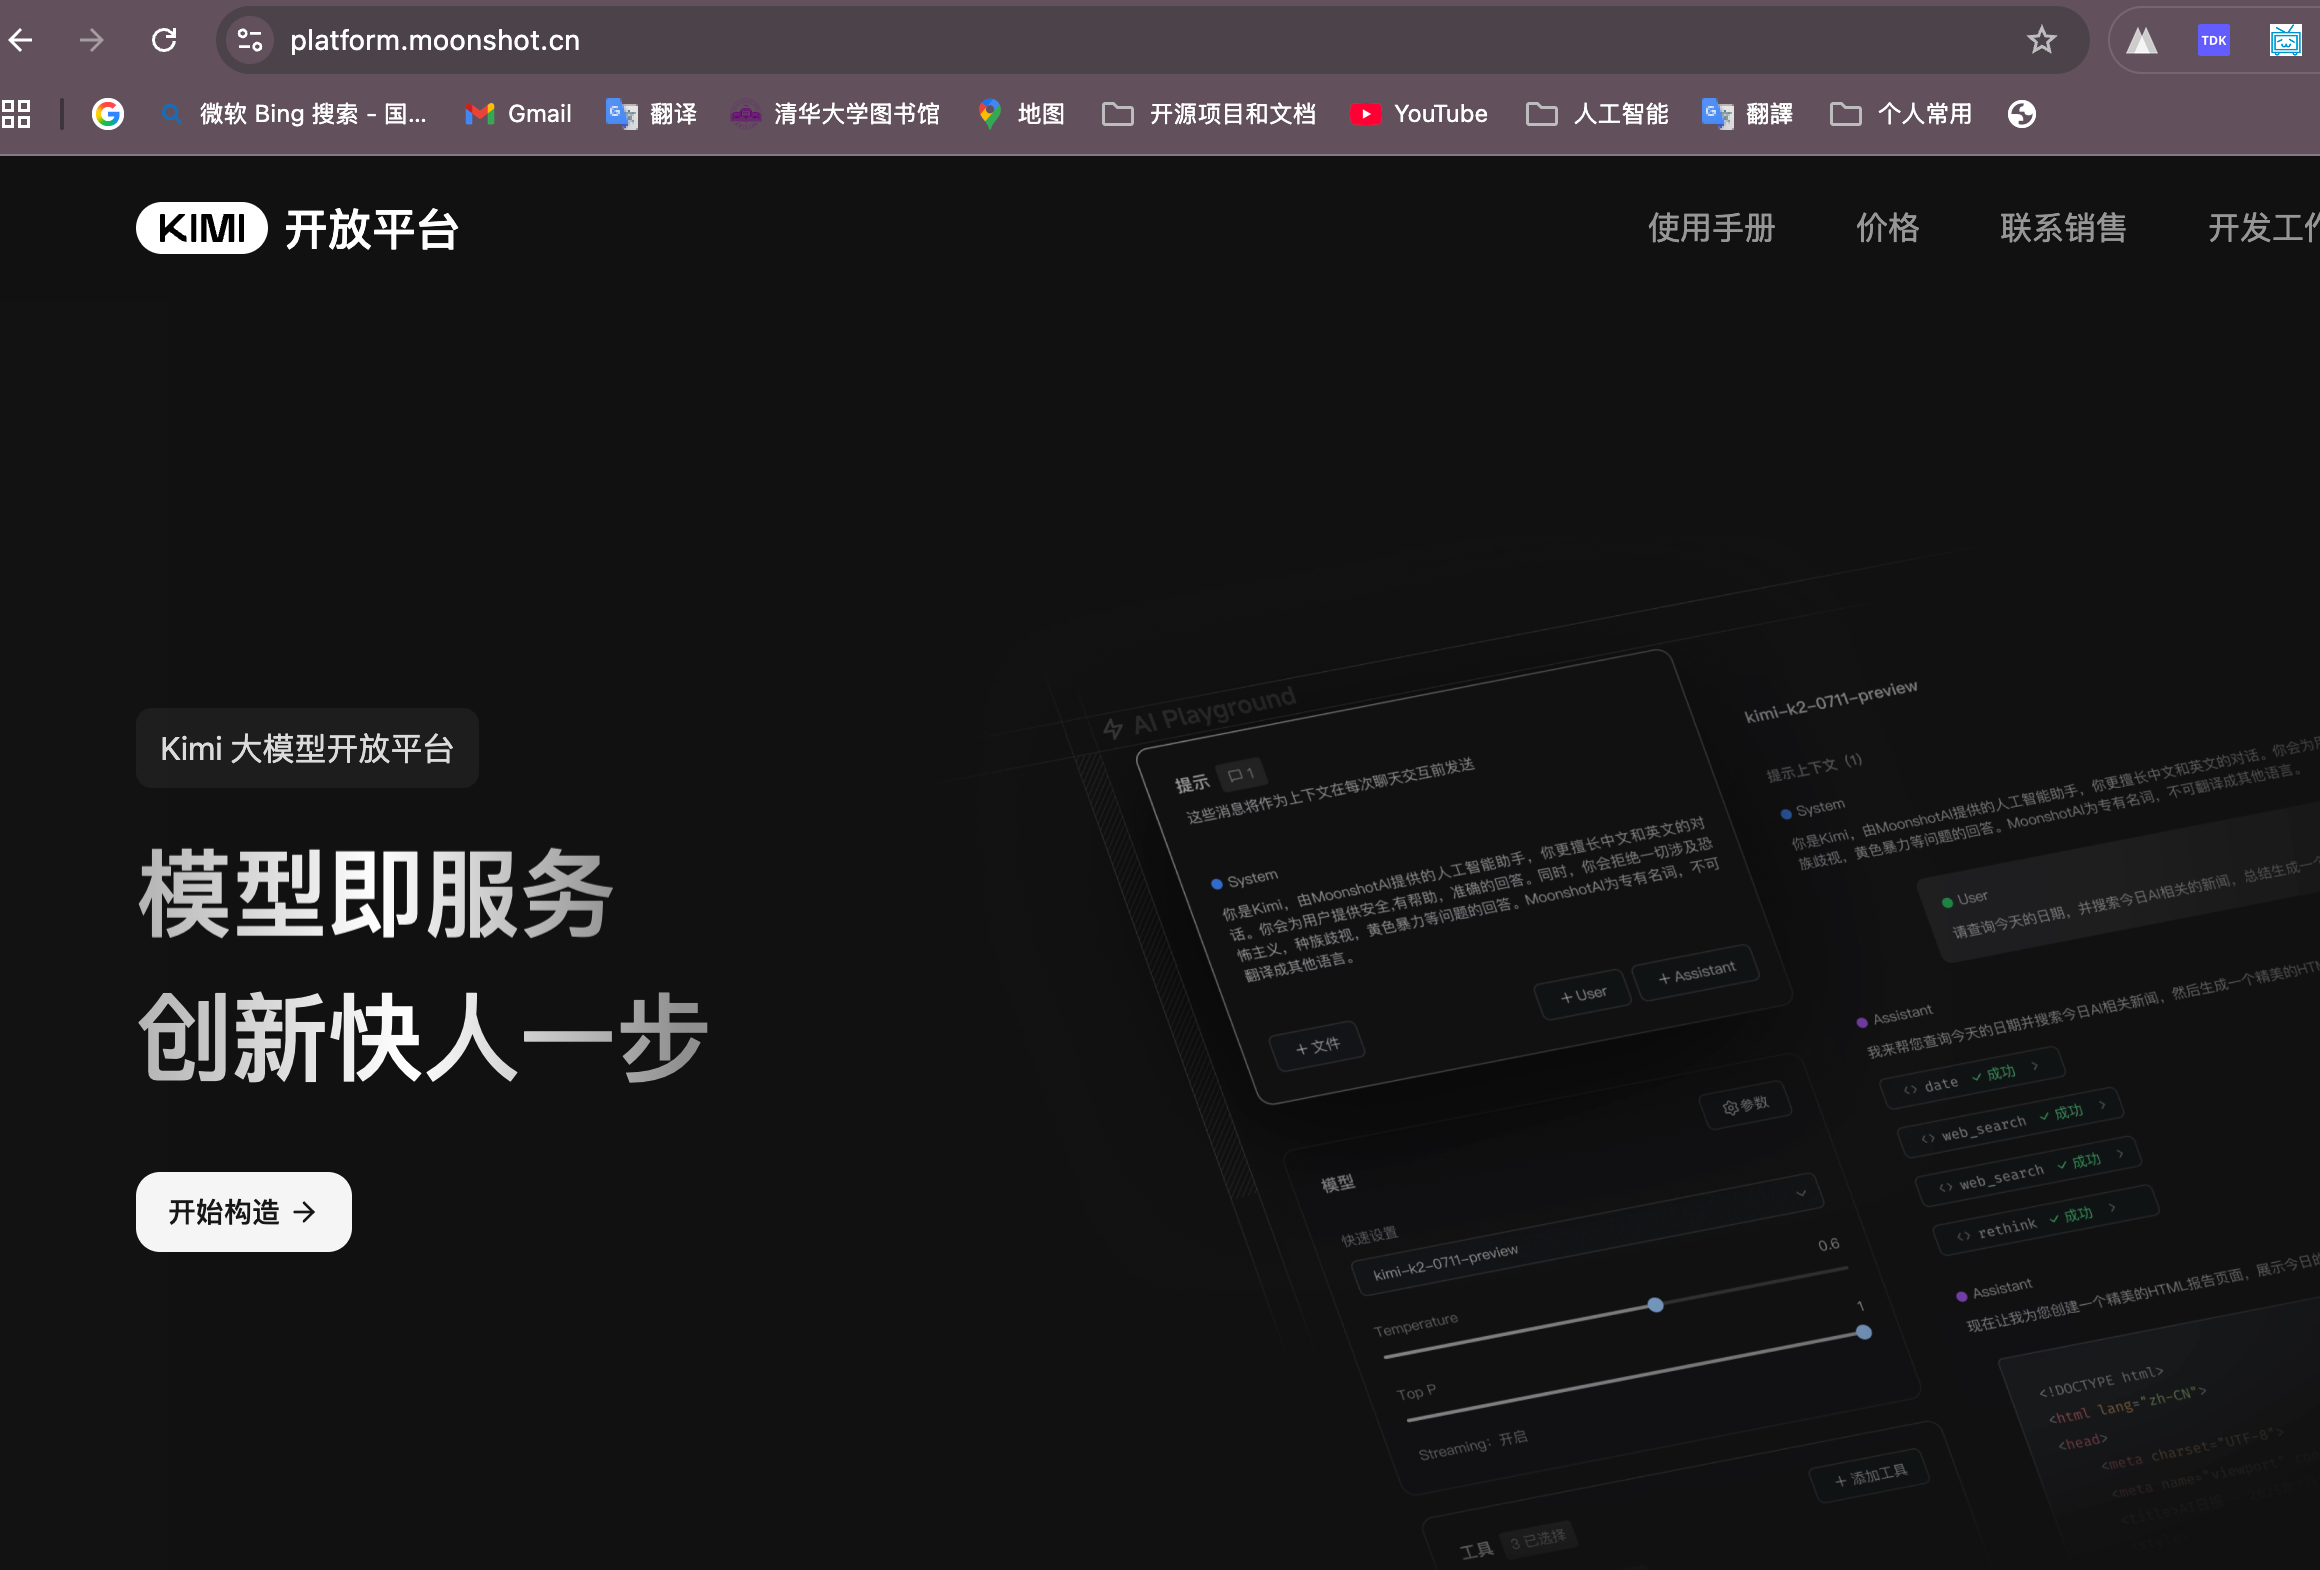Select 价格 in the top navigation
Viewport: 2320px width, 1570px height.
(x=1888, y=228)
